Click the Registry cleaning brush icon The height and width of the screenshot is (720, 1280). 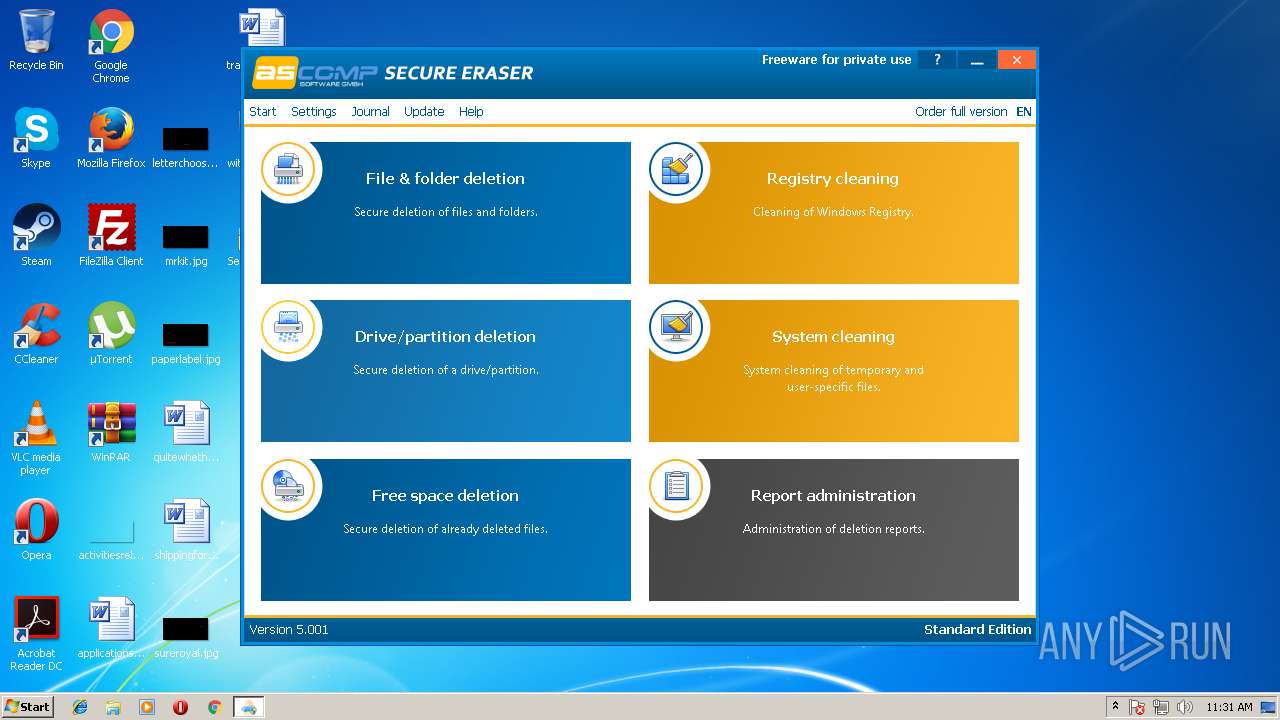click(x=676, y=169)
